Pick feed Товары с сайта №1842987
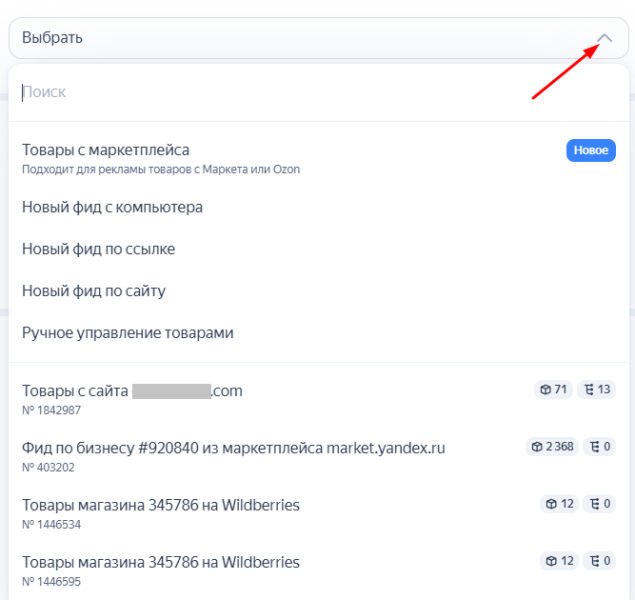This screenshot has width=635, height=600. [x=318, y=399]
